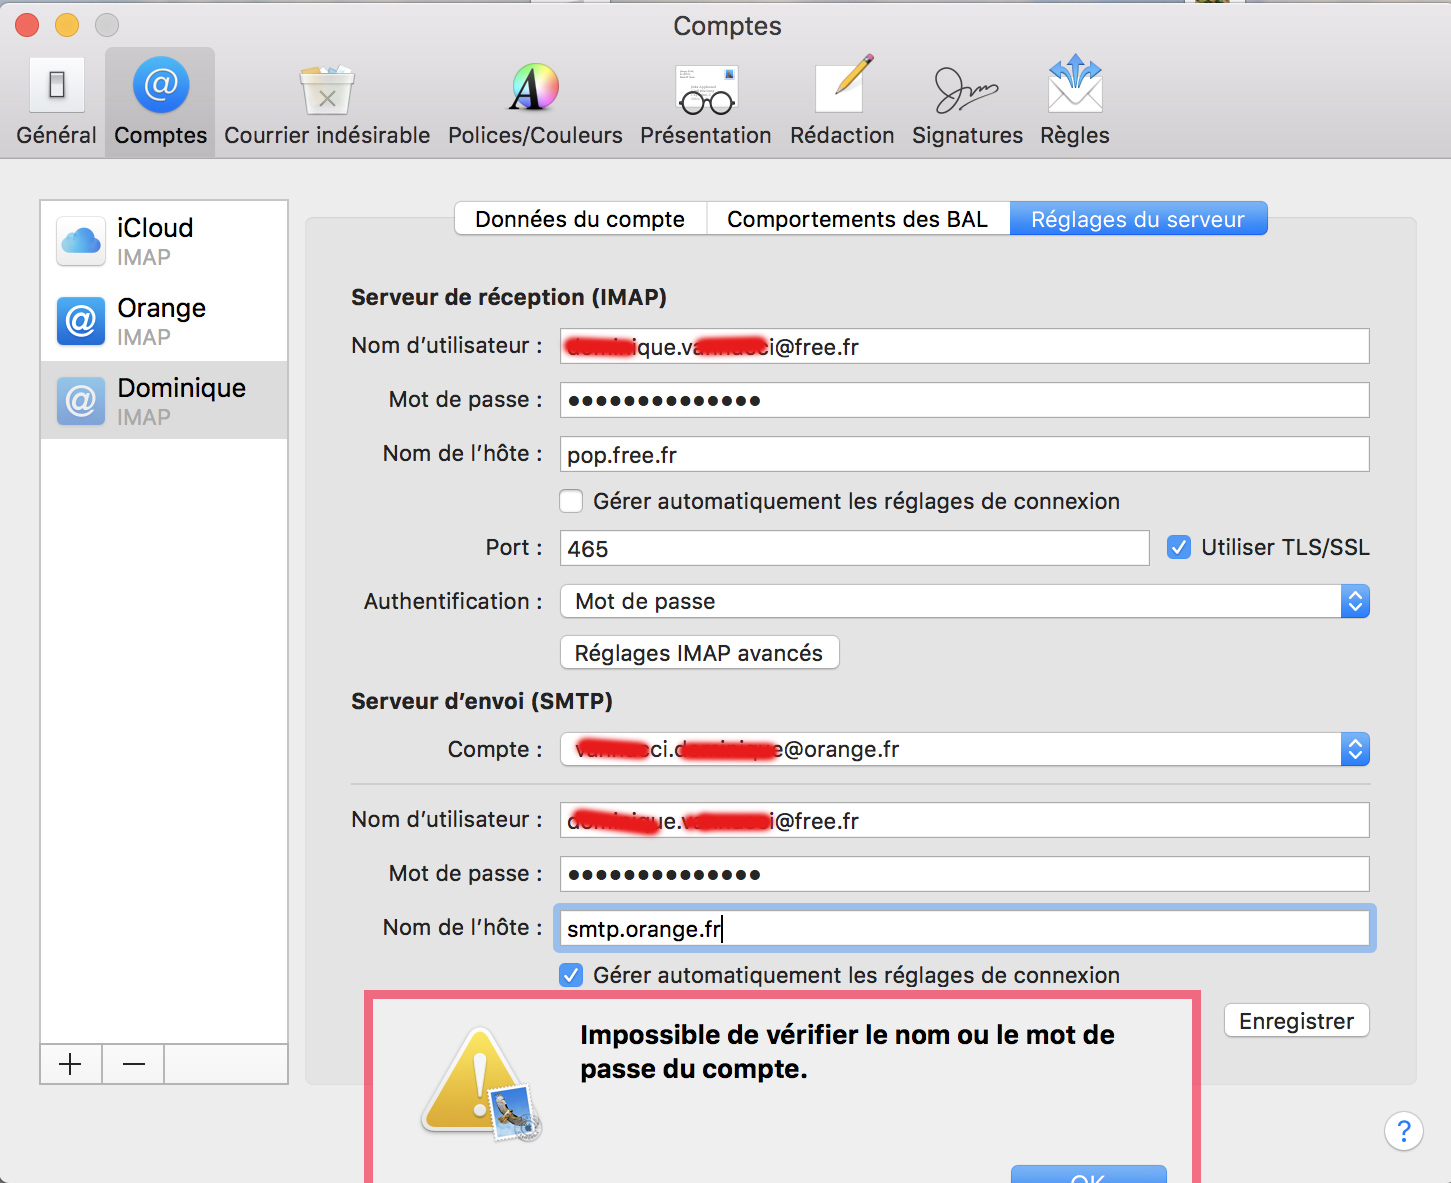Open the Règles rules preferences
This screenshot has height=1183, width=1451.
pyautogui.click(x=1074, y=102)
